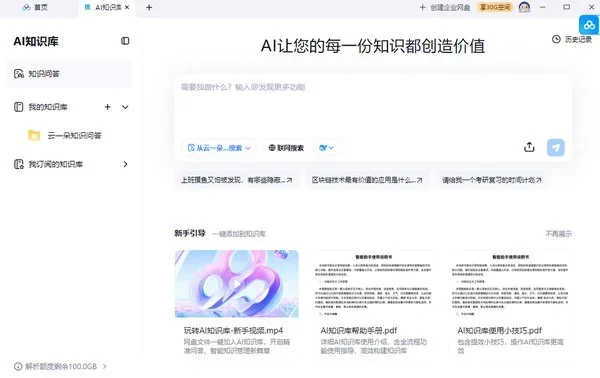Click 一键添加到知识库 link
Viewport: 600px width, 378px height.
[239, 234]
